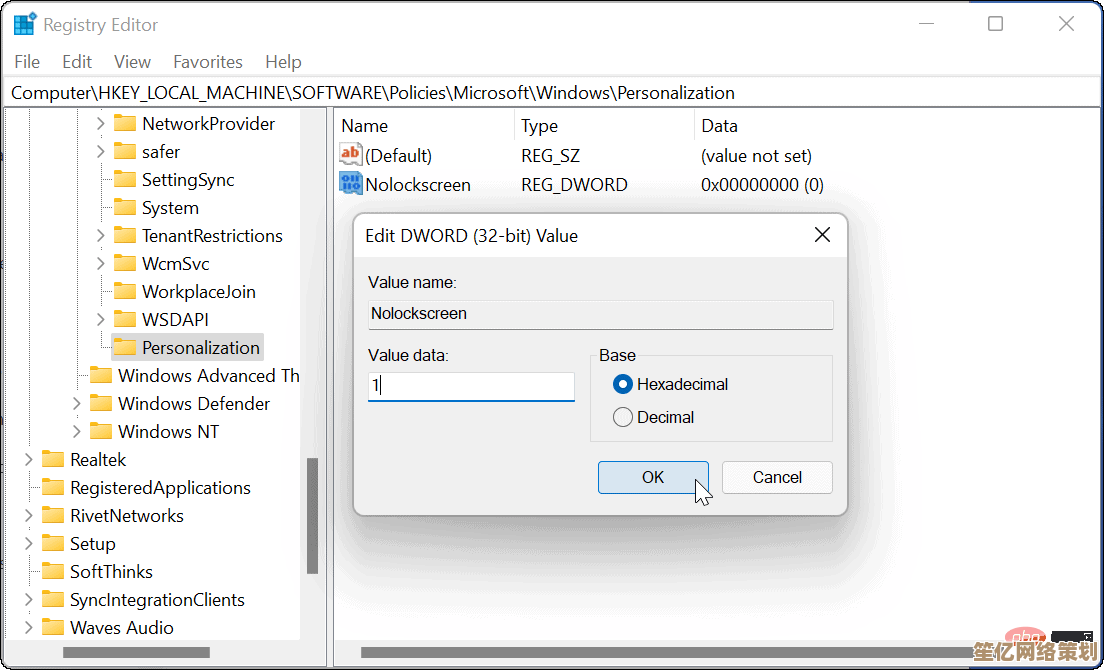
Task: Expand the SyncIntegrationClients key
Action: (x=29, y=600)
